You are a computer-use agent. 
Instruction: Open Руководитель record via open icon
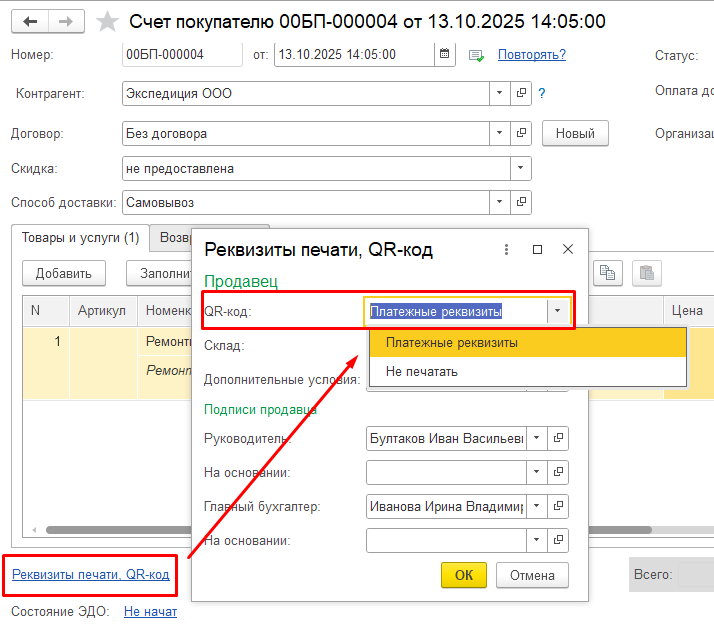click(558, 438)
